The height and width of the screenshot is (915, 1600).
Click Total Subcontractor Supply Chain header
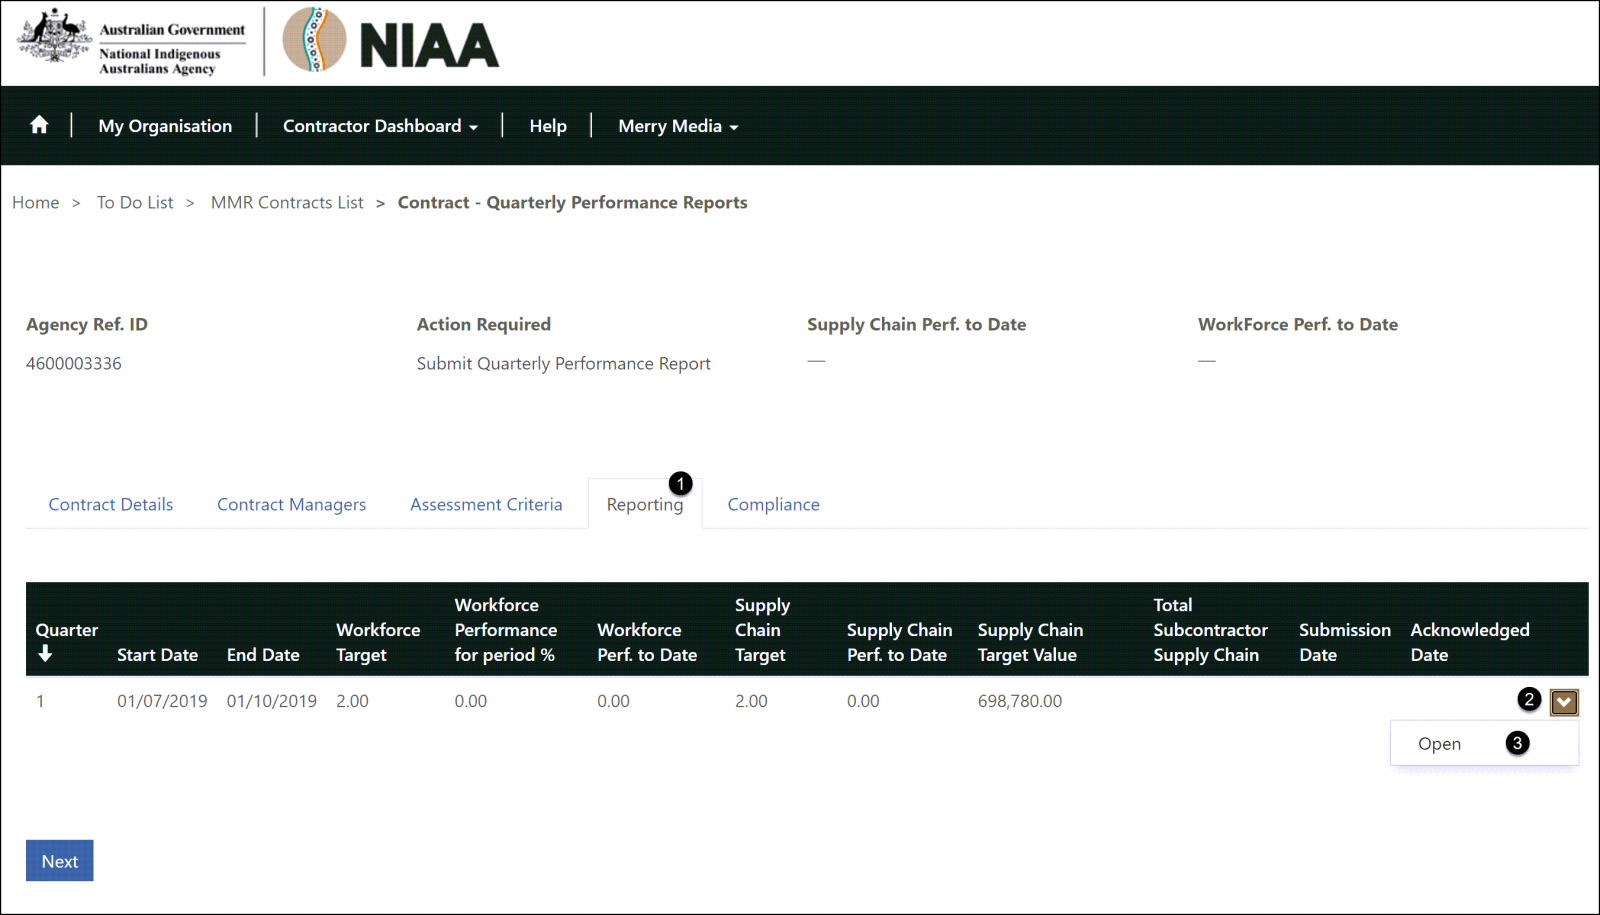click(x=1210, y=630)
